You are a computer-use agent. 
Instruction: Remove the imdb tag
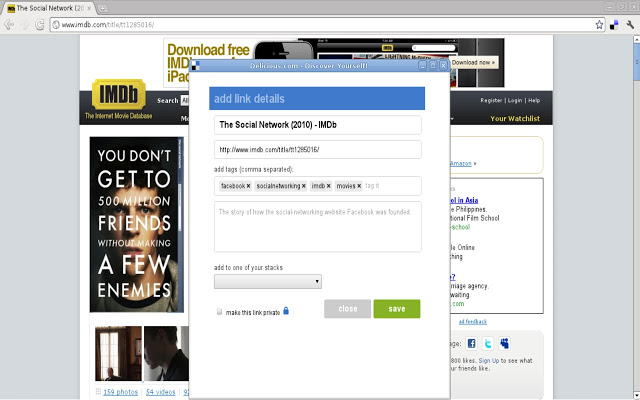point(328,186)
